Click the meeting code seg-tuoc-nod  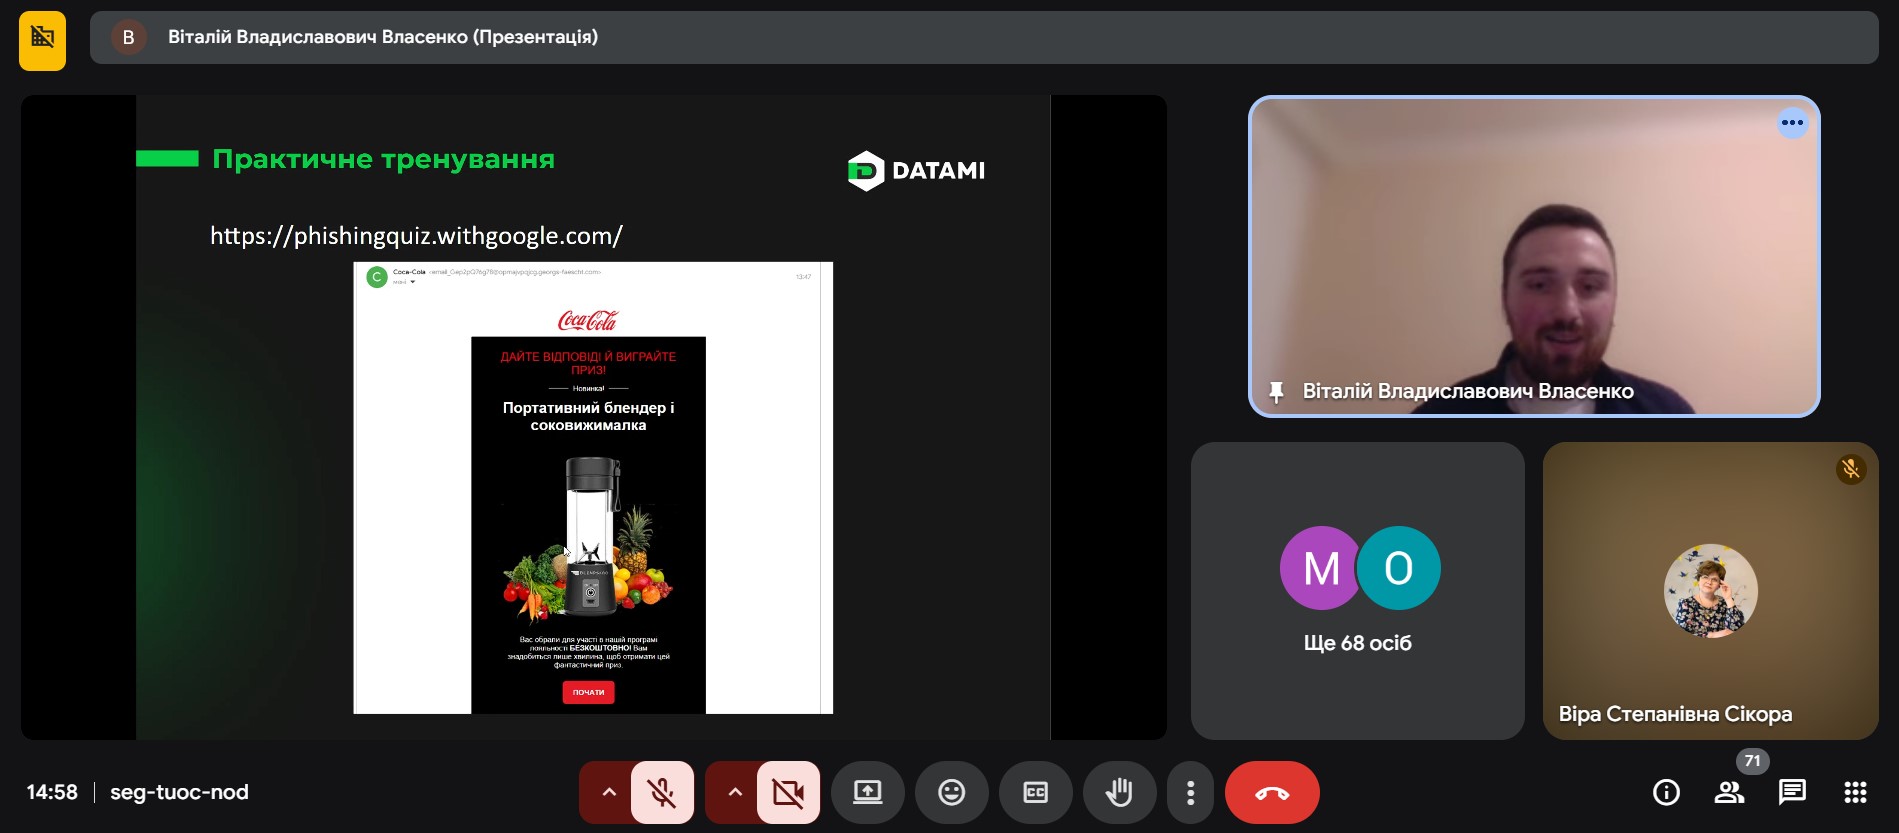[x=179, y=792]
